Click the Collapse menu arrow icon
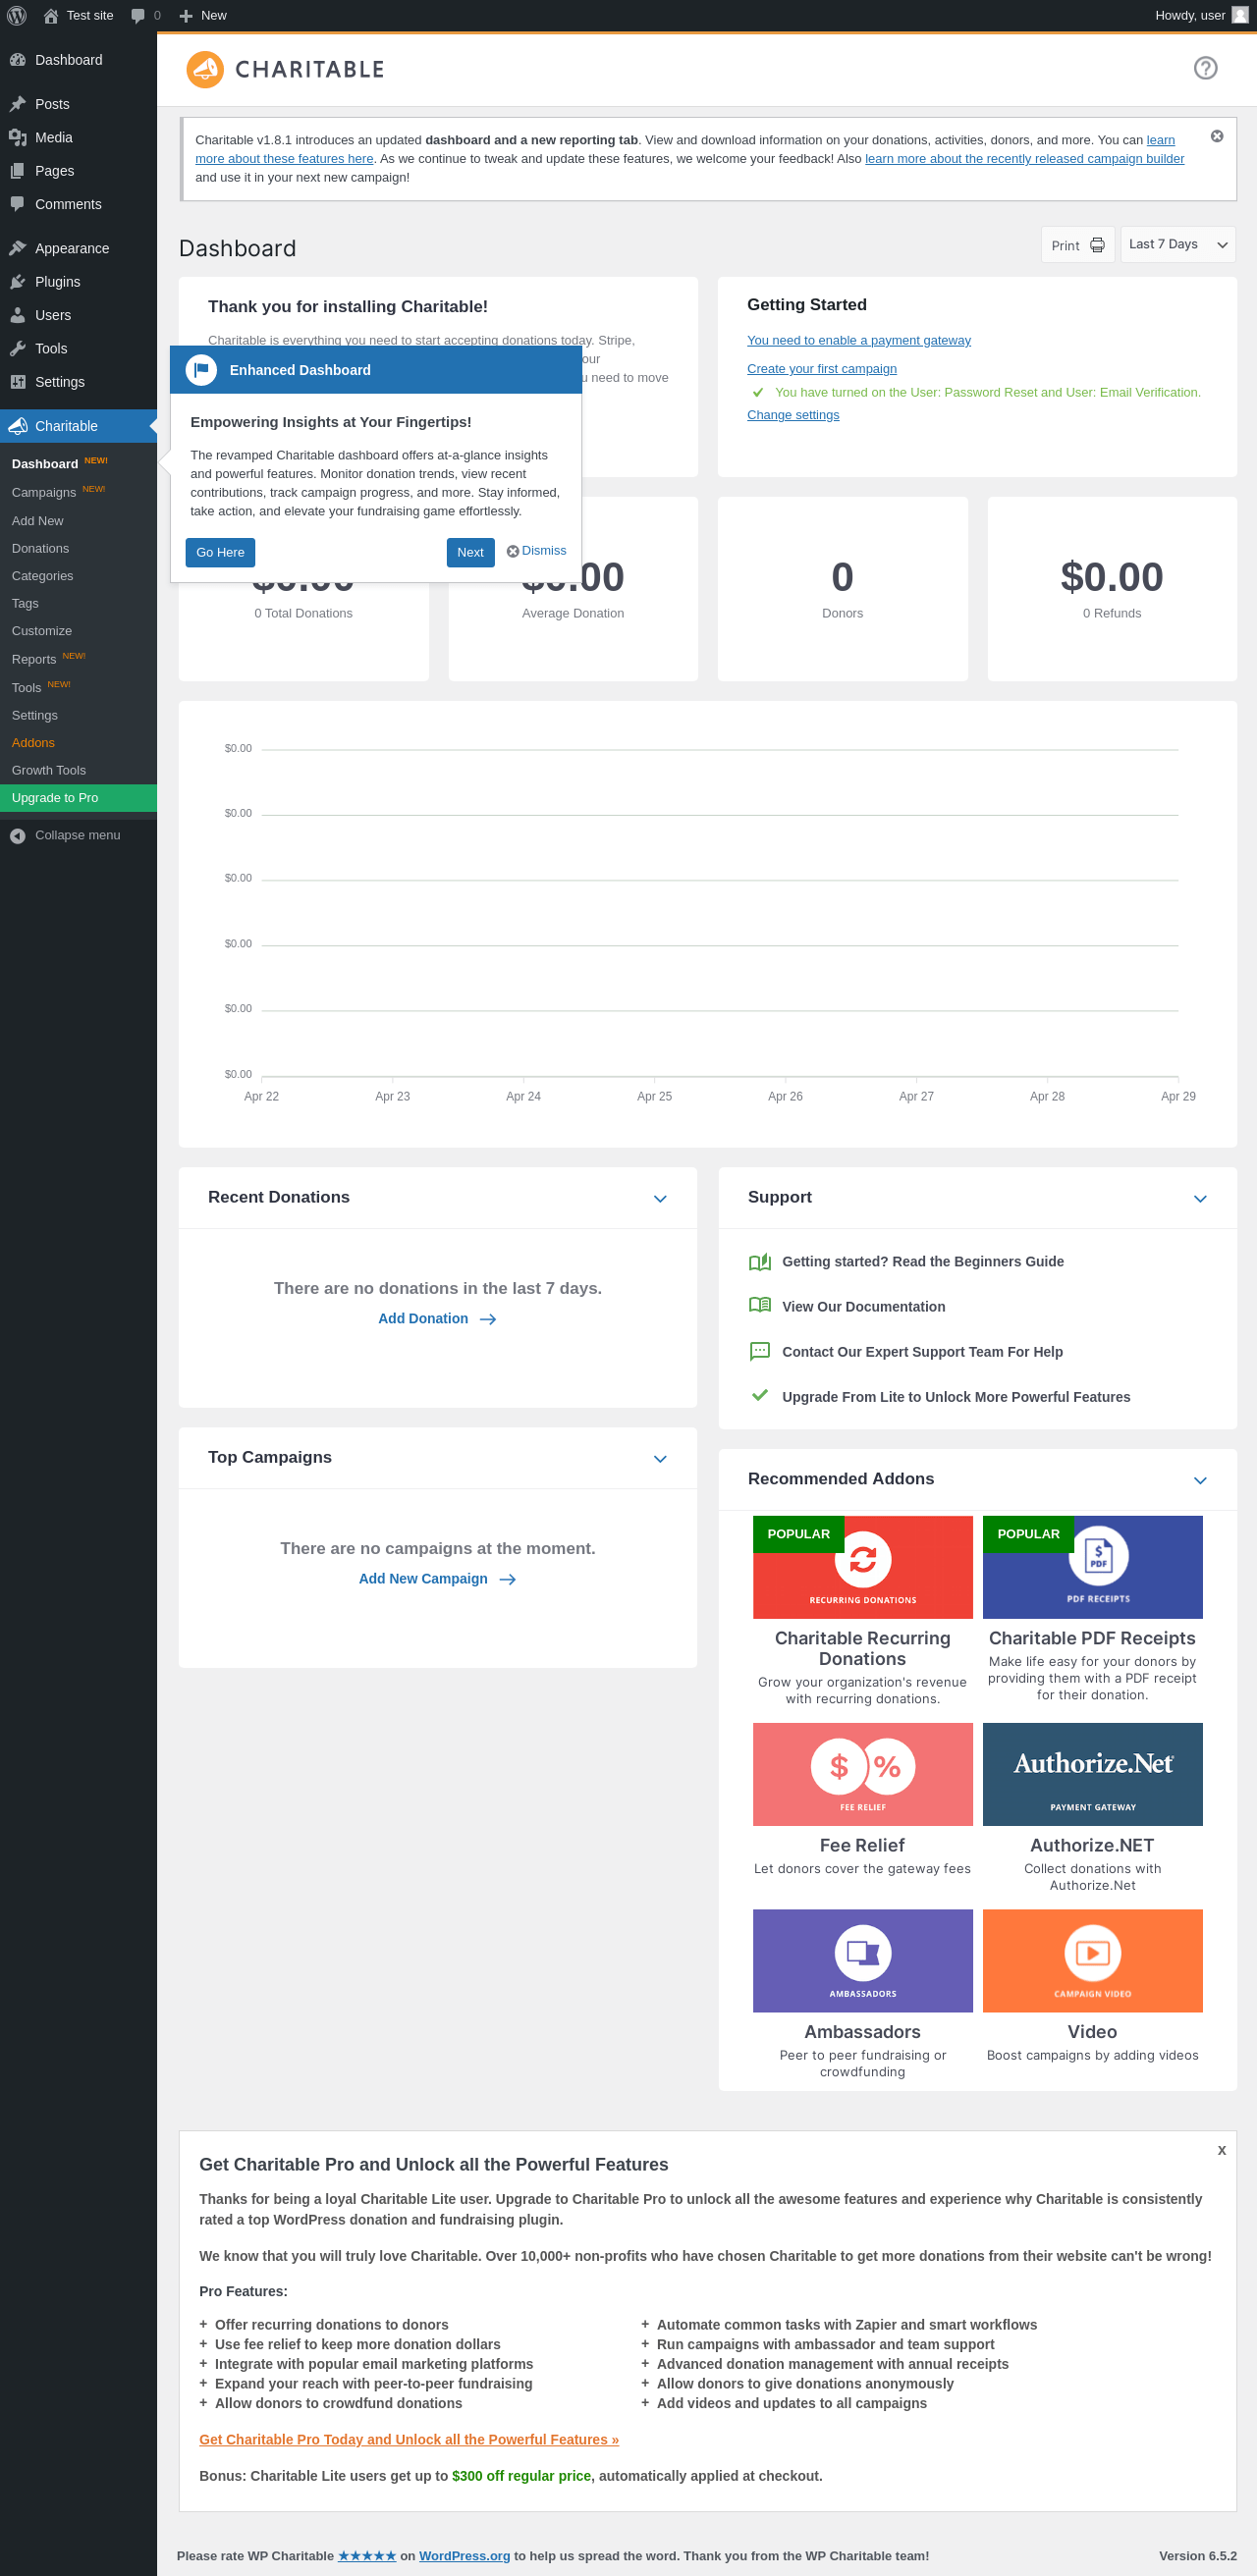 17,836
